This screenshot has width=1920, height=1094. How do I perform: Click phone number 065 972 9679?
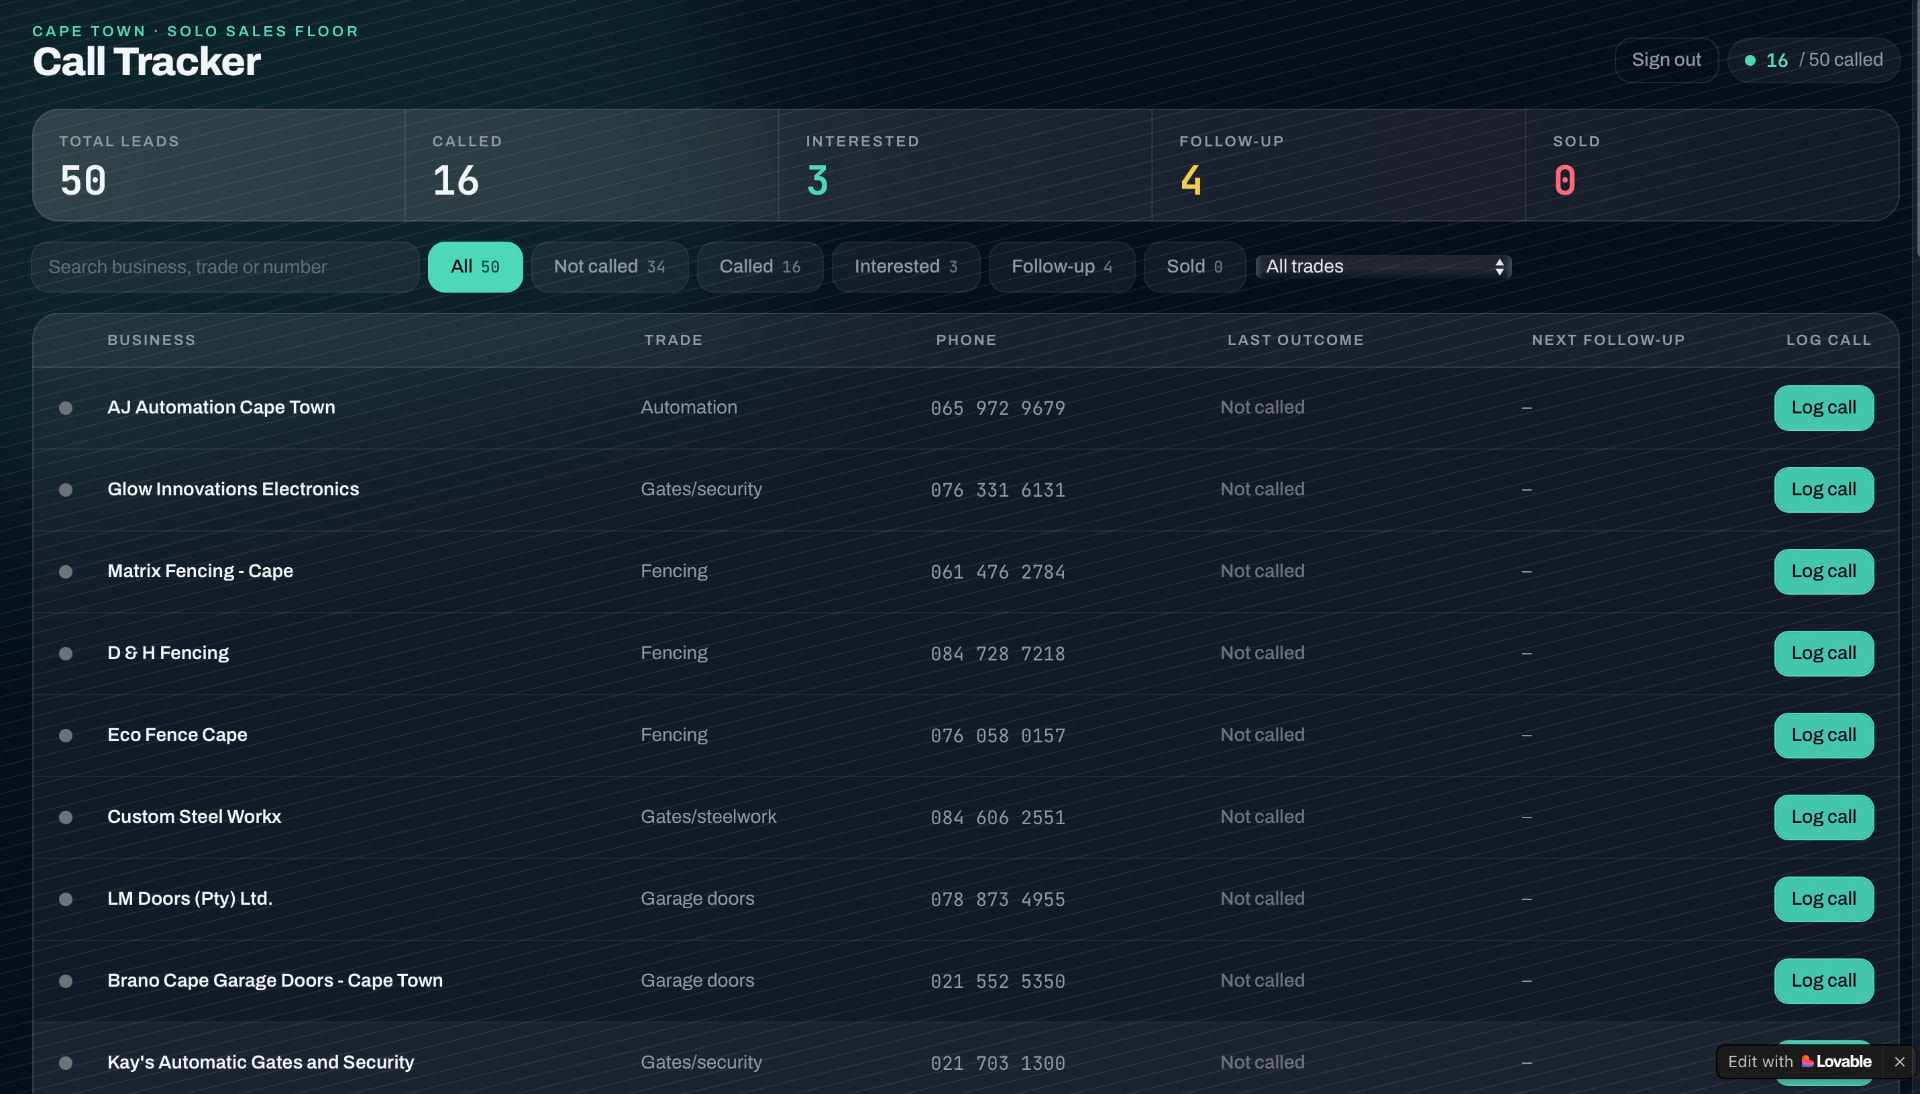[998, 408]
